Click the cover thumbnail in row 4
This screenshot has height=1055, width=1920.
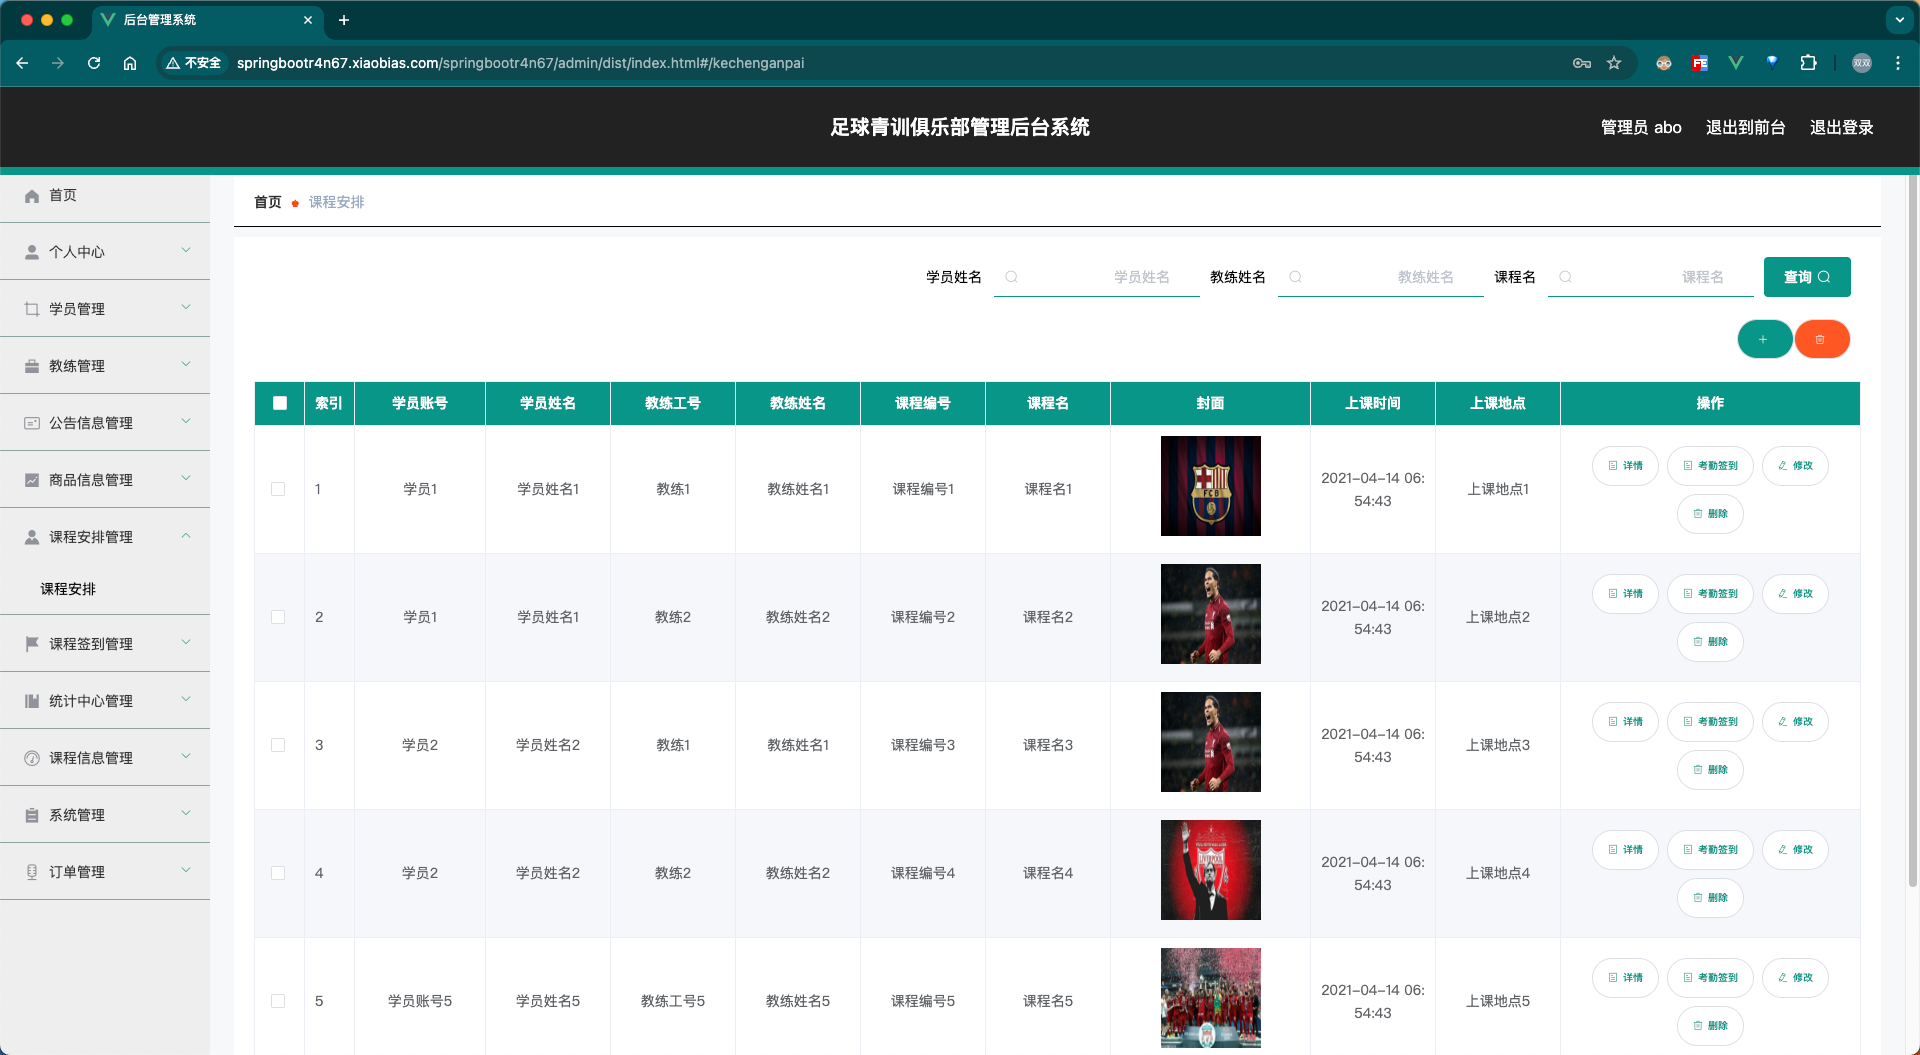[1210, 870]
